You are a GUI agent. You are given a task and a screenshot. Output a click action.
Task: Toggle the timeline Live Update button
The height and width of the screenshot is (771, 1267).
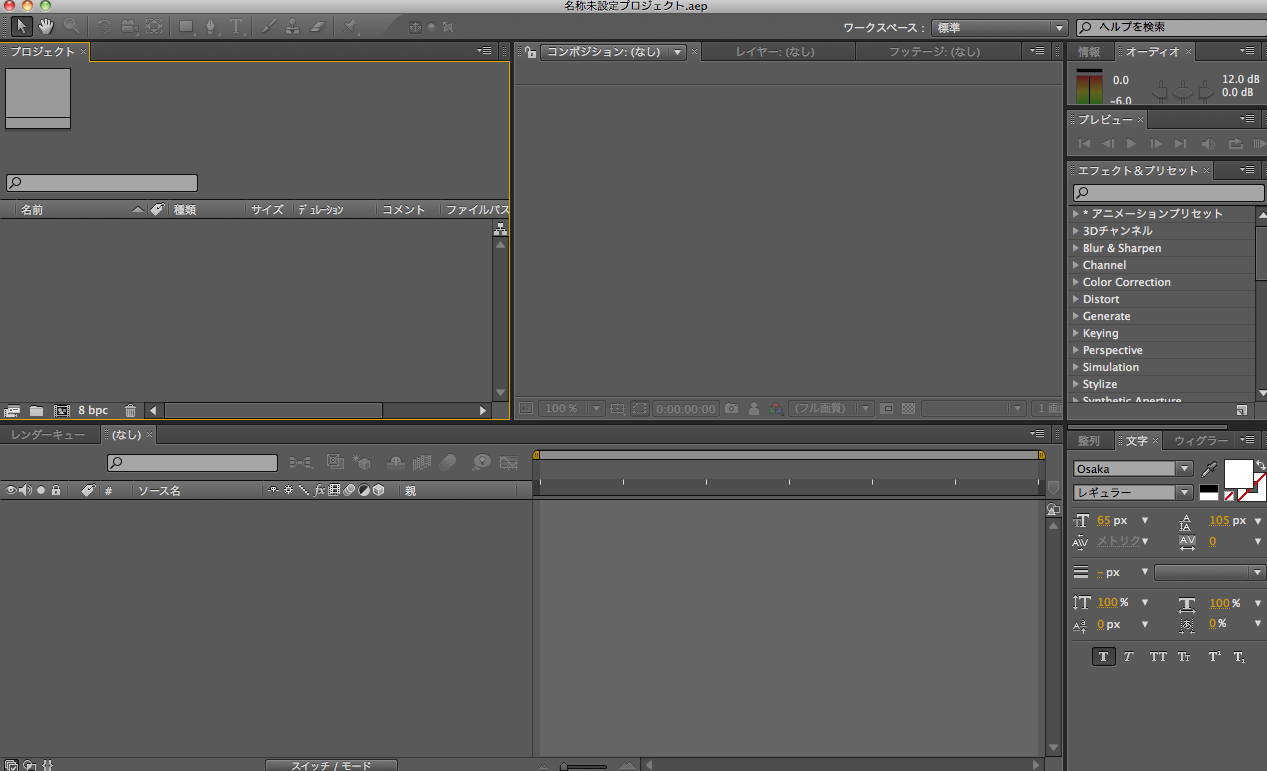pyautogui.click(x=335, y=462)
